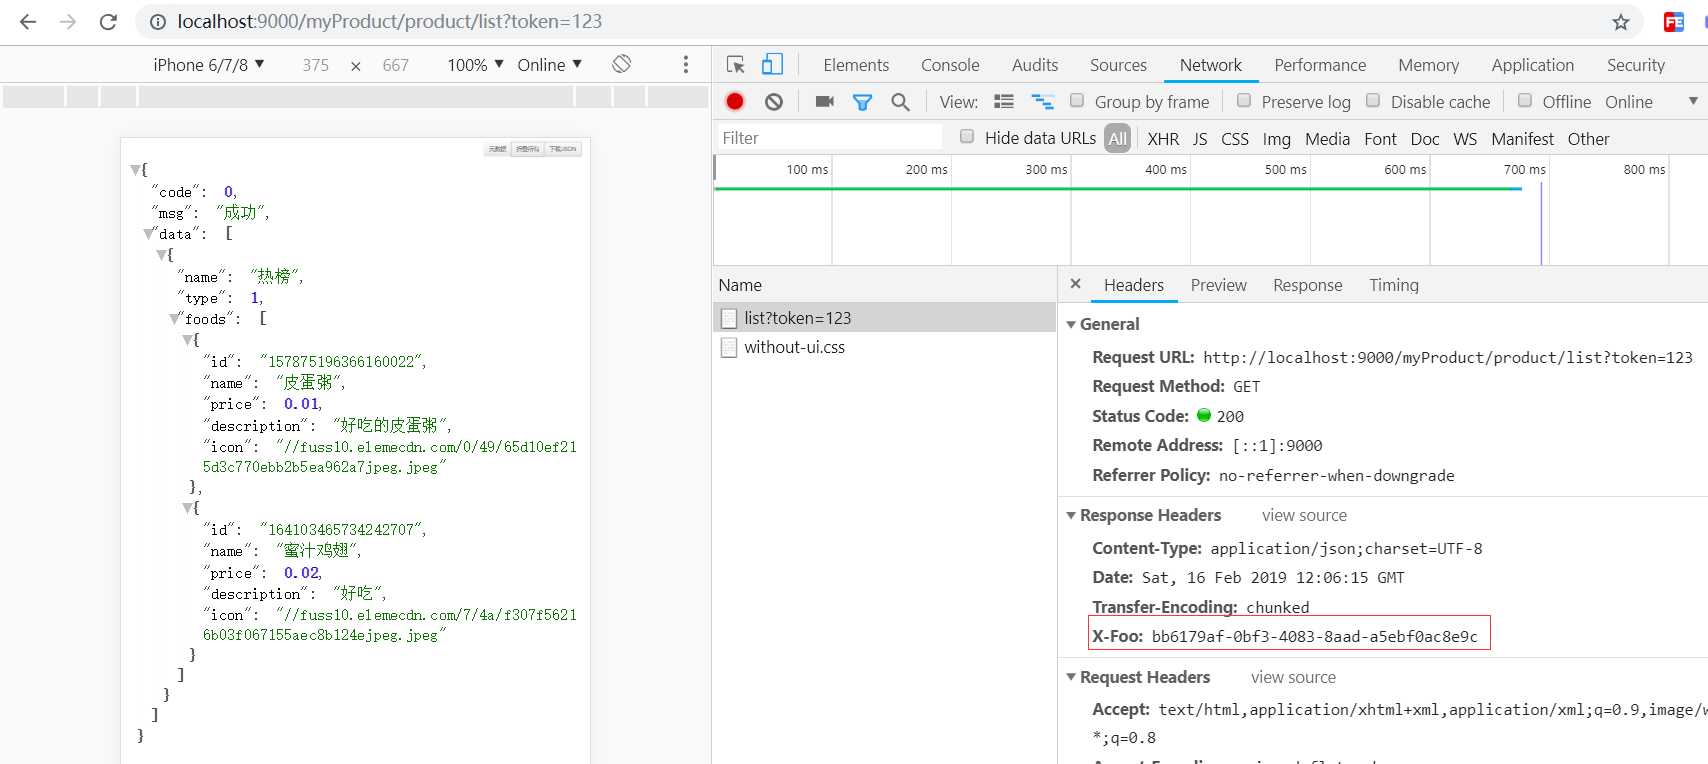
Task: View site information icon in address bar
Action: [158, 21]
